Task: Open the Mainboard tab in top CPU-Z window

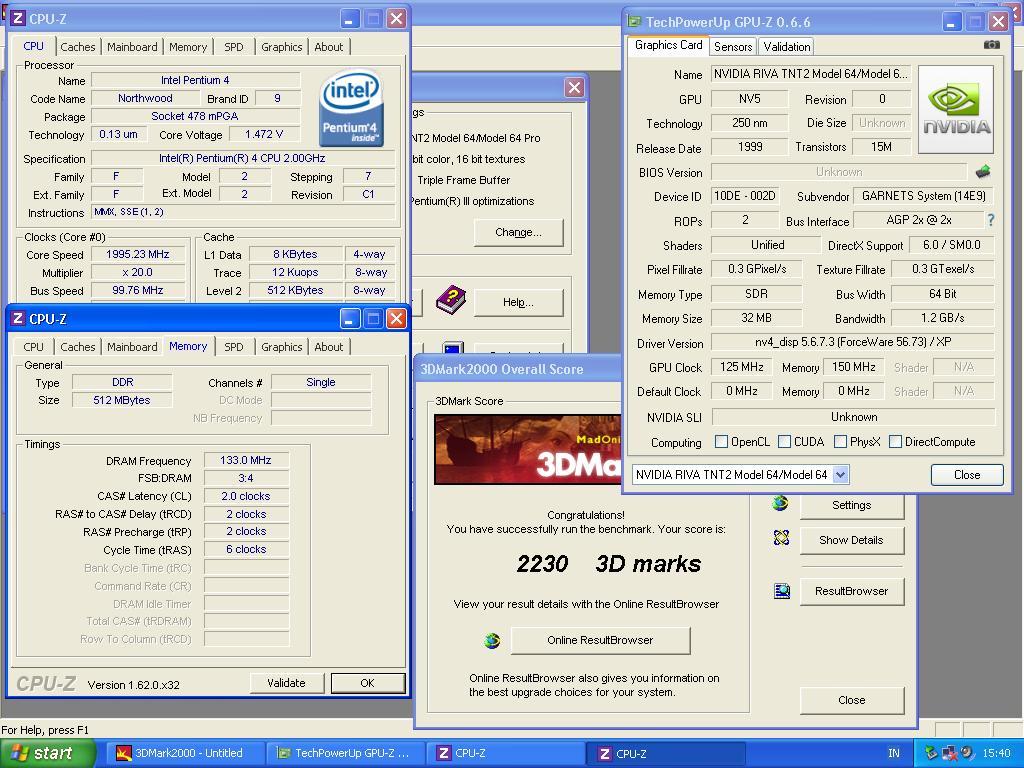Action: (132, 47)
